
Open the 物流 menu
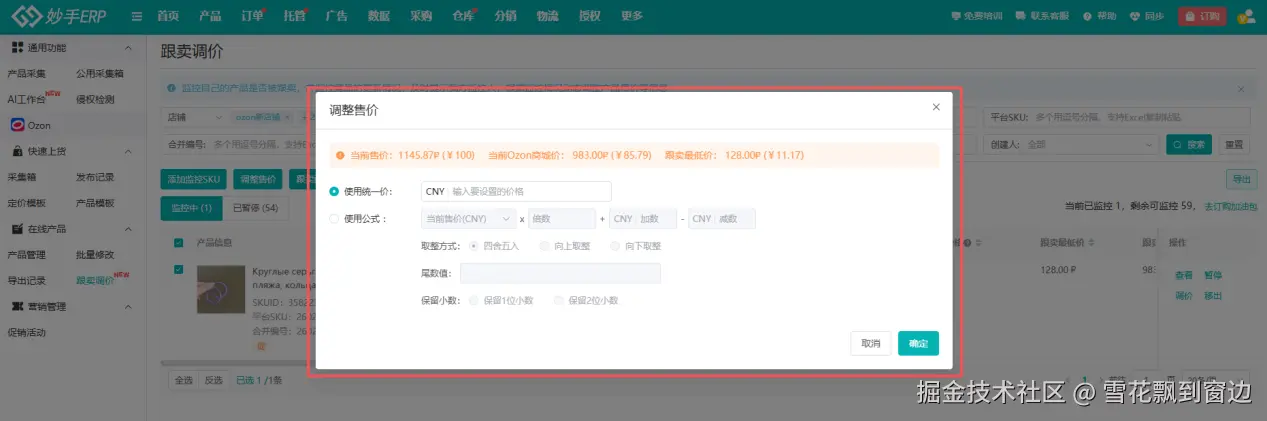[x=547, y=16]
